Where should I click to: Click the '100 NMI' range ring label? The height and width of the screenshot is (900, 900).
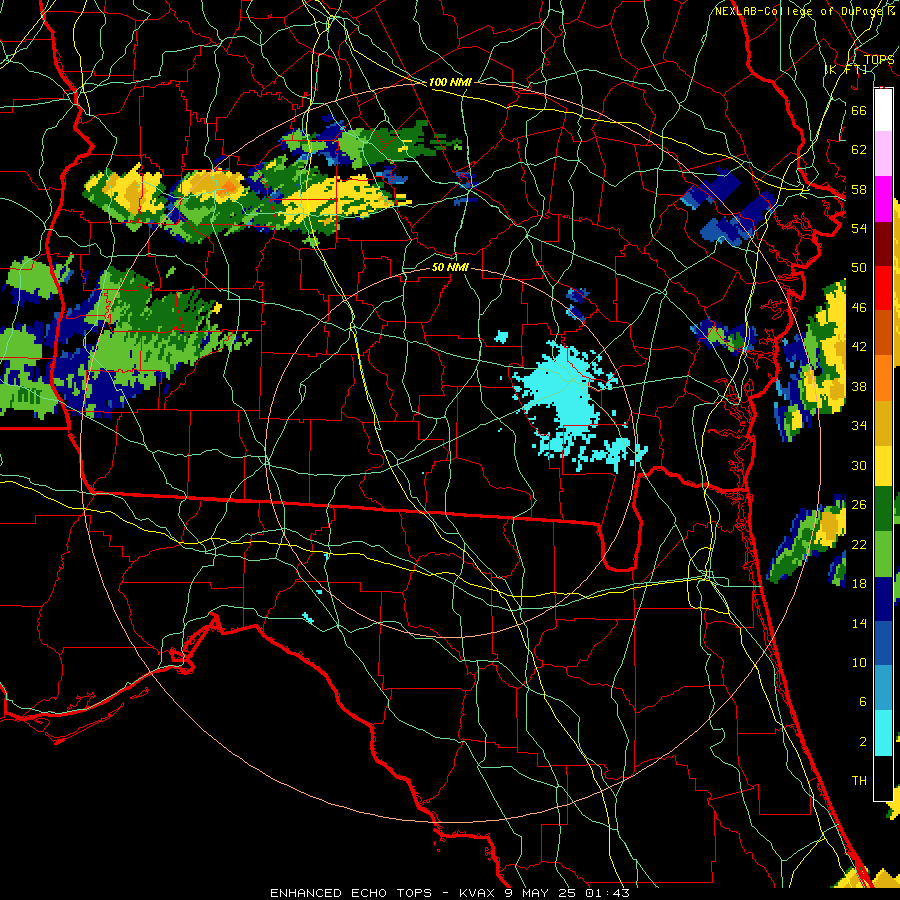tap(450, 82)
